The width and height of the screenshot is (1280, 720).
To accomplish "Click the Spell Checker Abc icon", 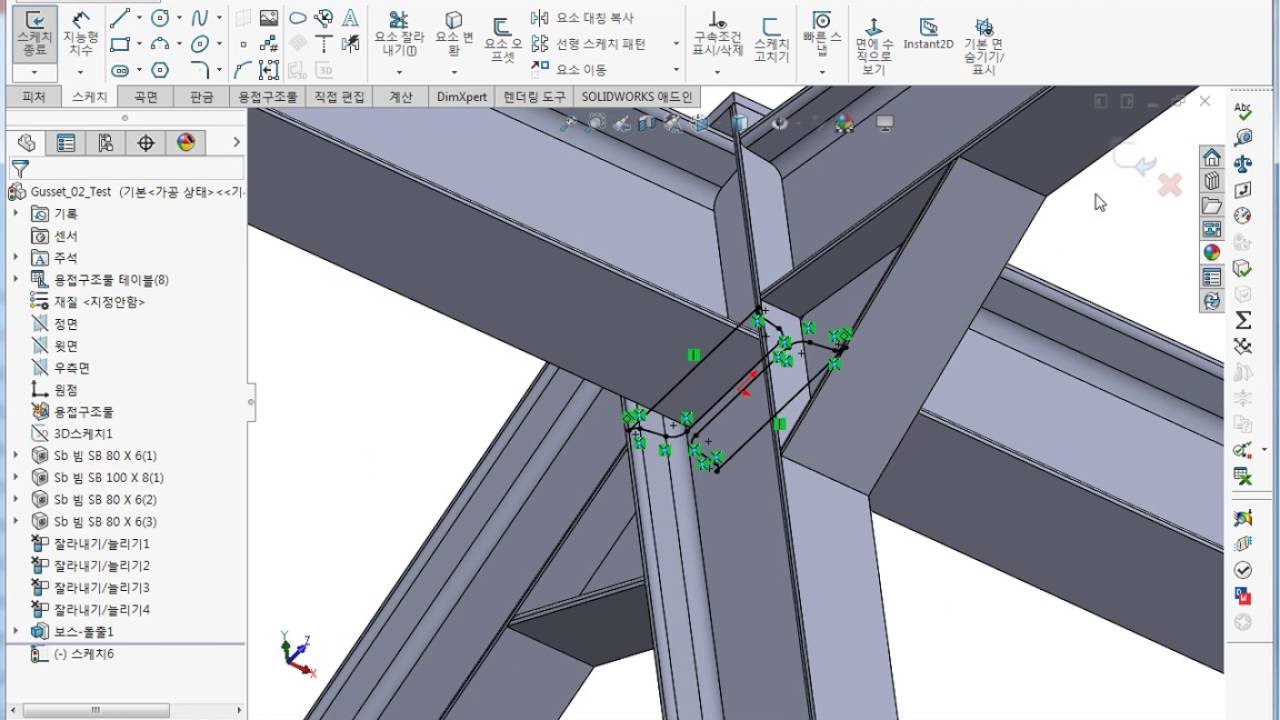I will pos(1243,111).
